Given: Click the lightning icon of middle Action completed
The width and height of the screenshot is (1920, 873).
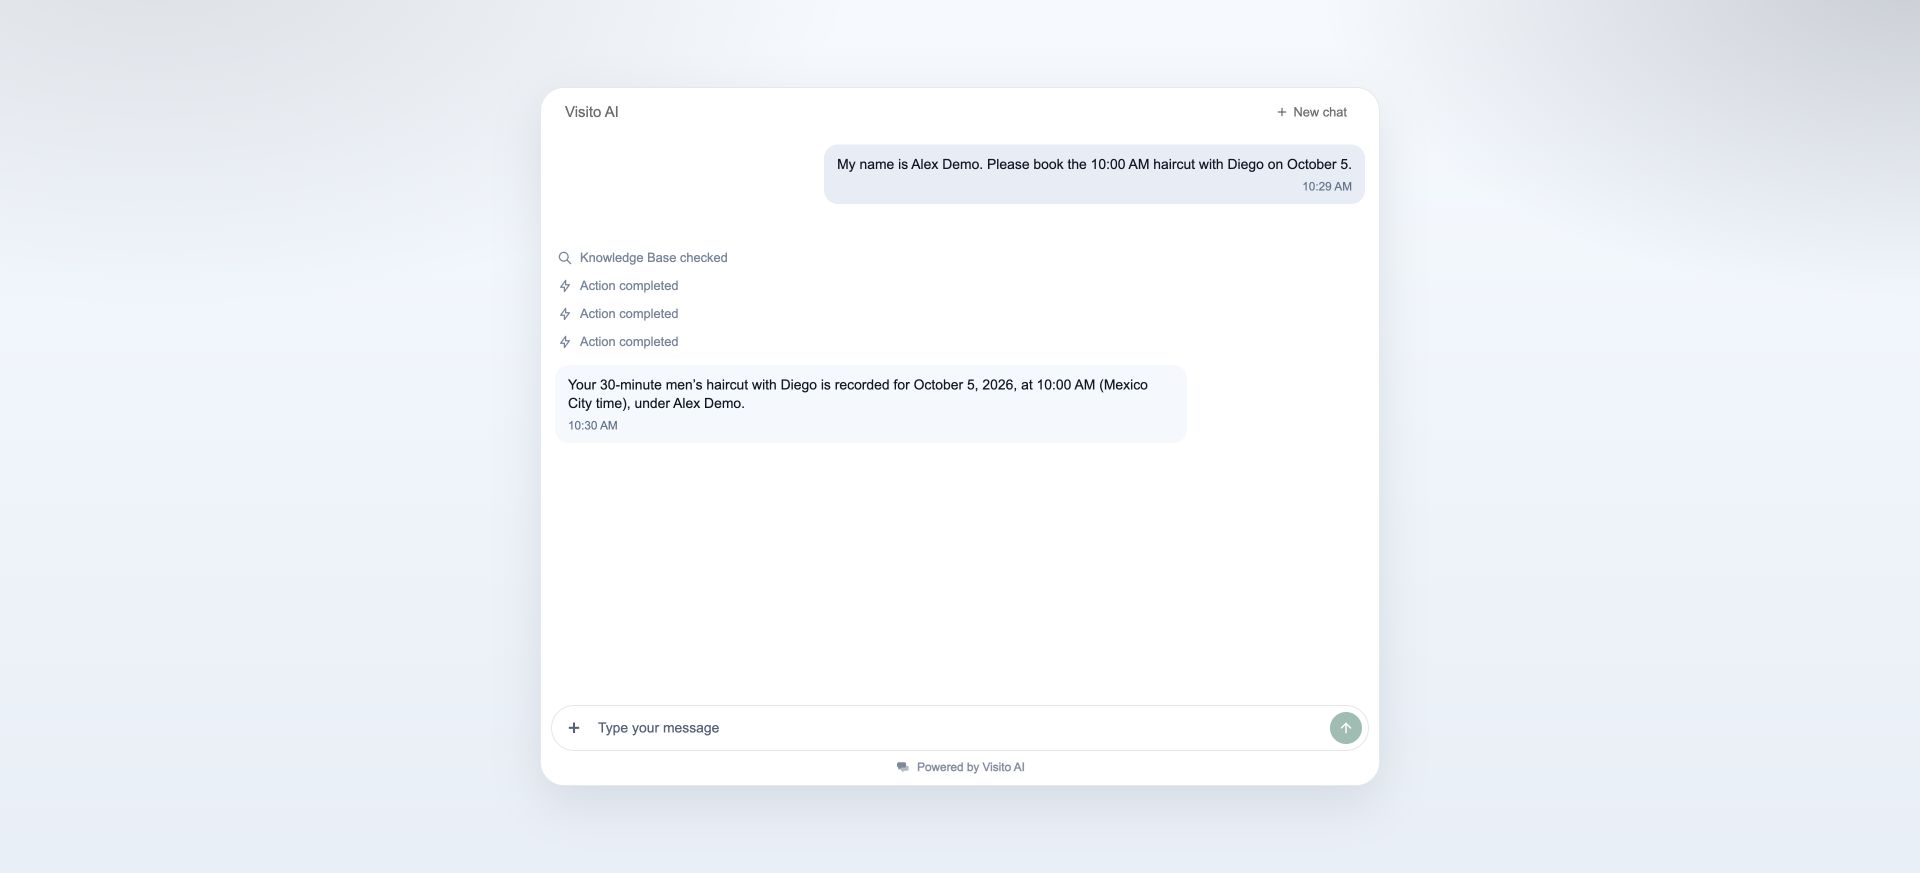Looking at the screenshot, I should point(565,314).
